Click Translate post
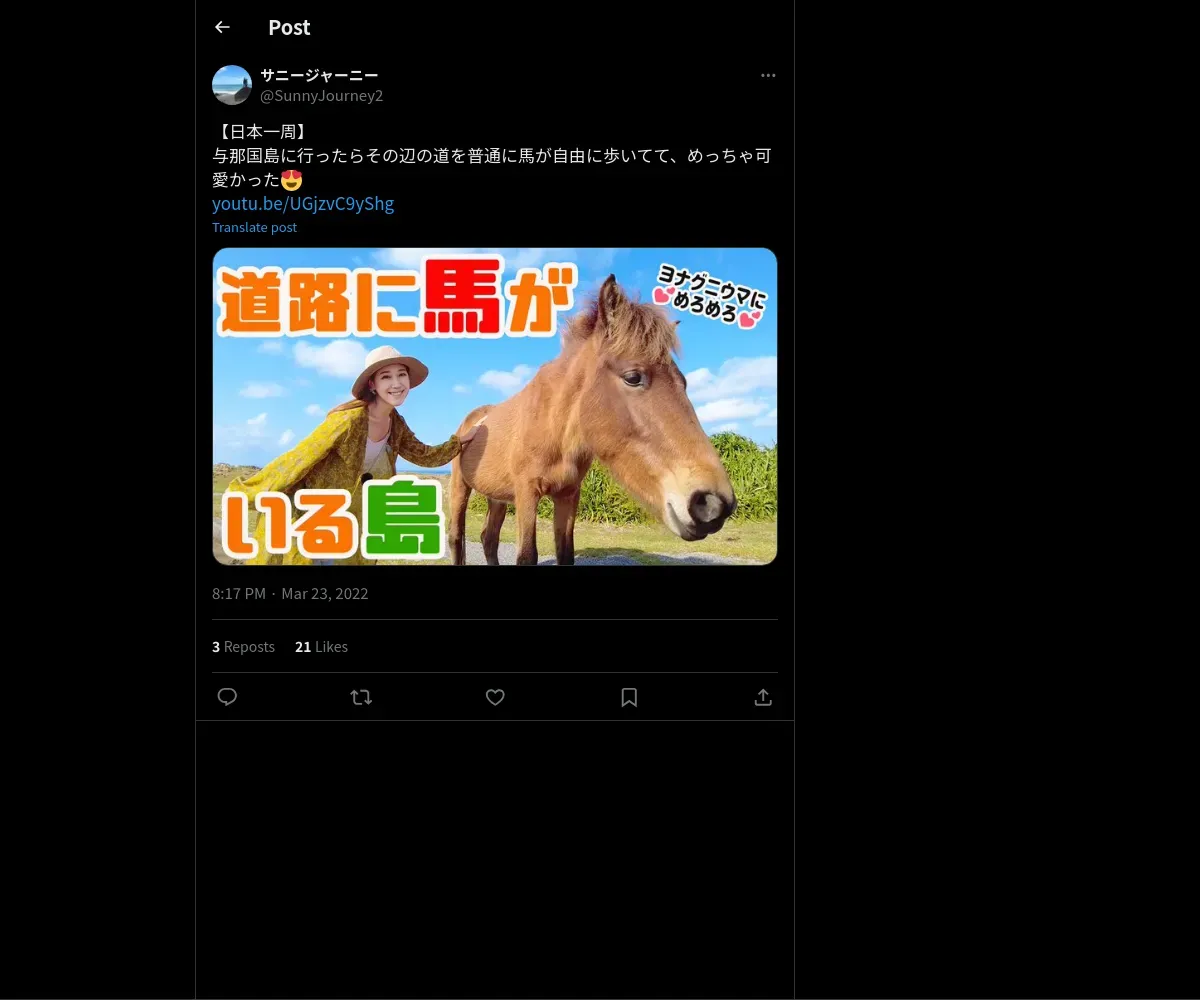Viewport: 1200px width, 1000px height. (x=254, y=227)
